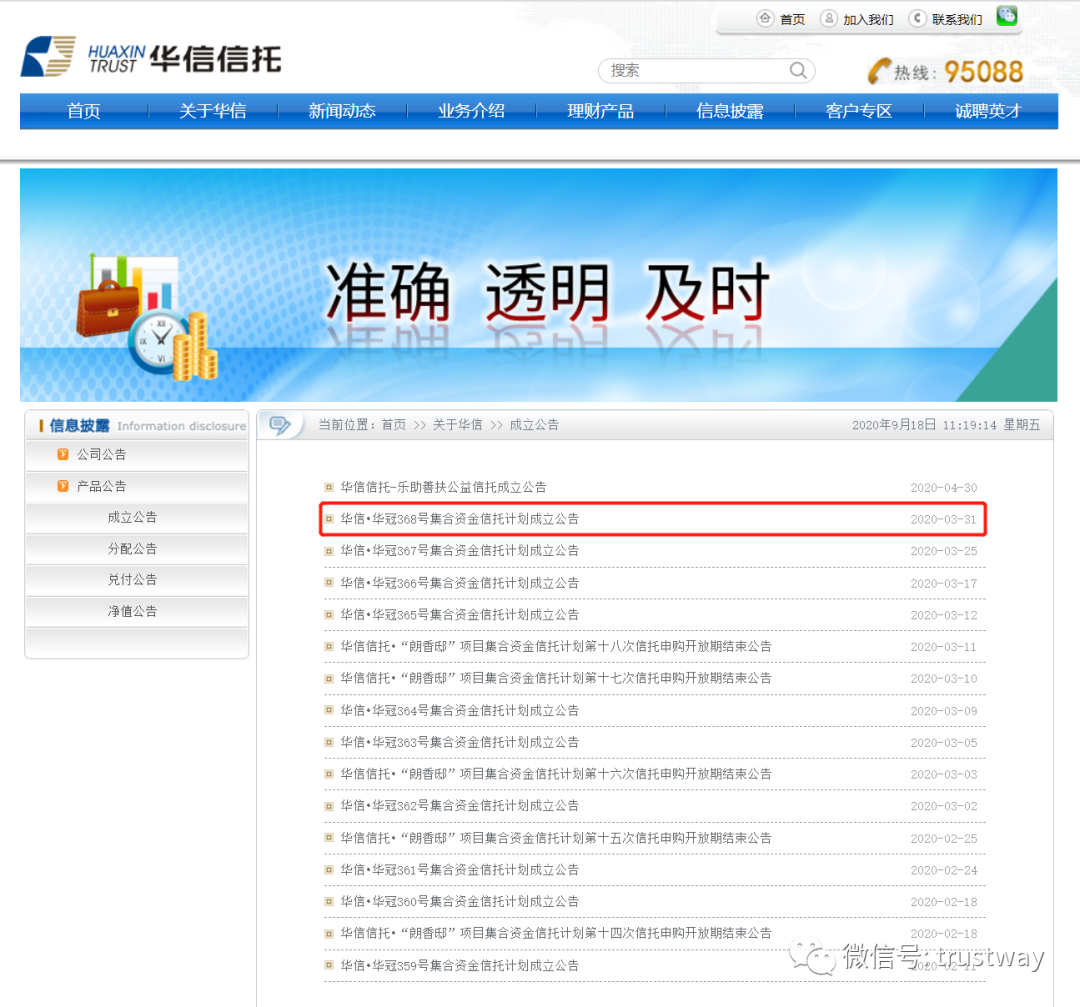This screenshot has width=1080, height=1007.
Task: Click the bullet icon before 华冠364号 announcement
Action: pos(329,710)
